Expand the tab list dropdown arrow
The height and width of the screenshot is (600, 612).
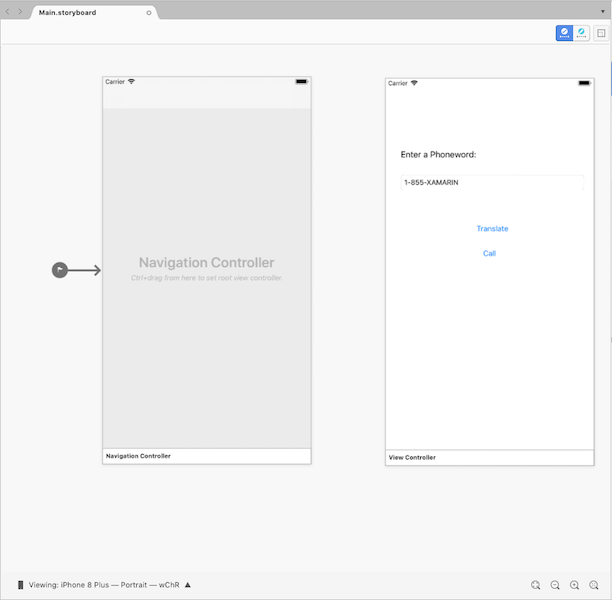click(603, 12)
